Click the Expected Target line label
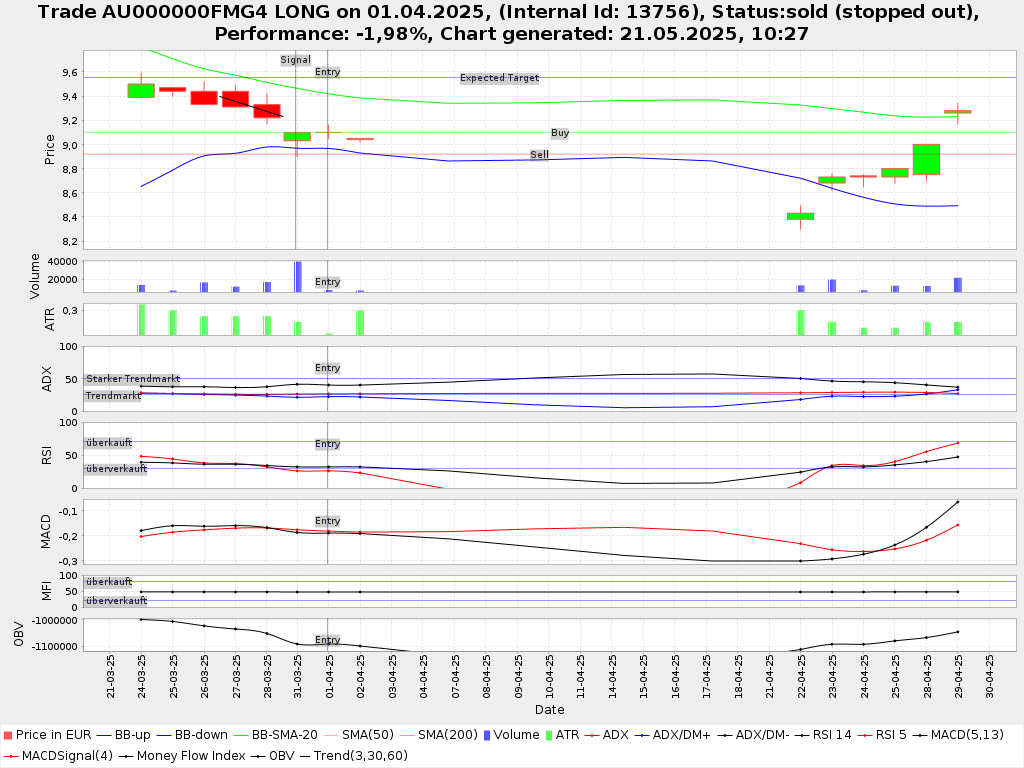Screen dimensions: 1024x768 pyautogui.click(x=499, y=78)
